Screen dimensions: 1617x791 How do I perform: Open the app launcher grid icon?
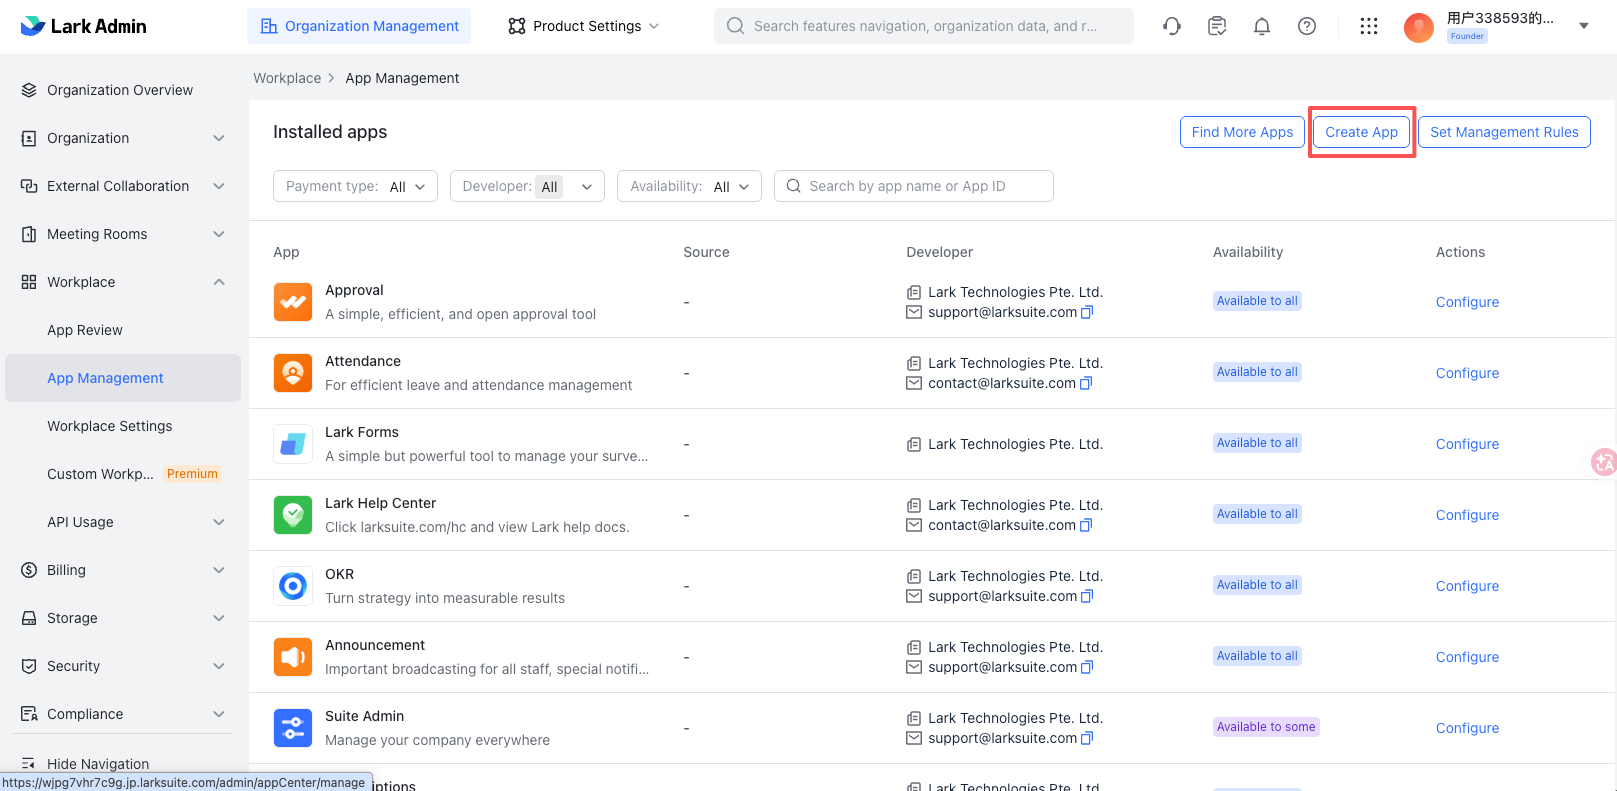click(1369, 26)
